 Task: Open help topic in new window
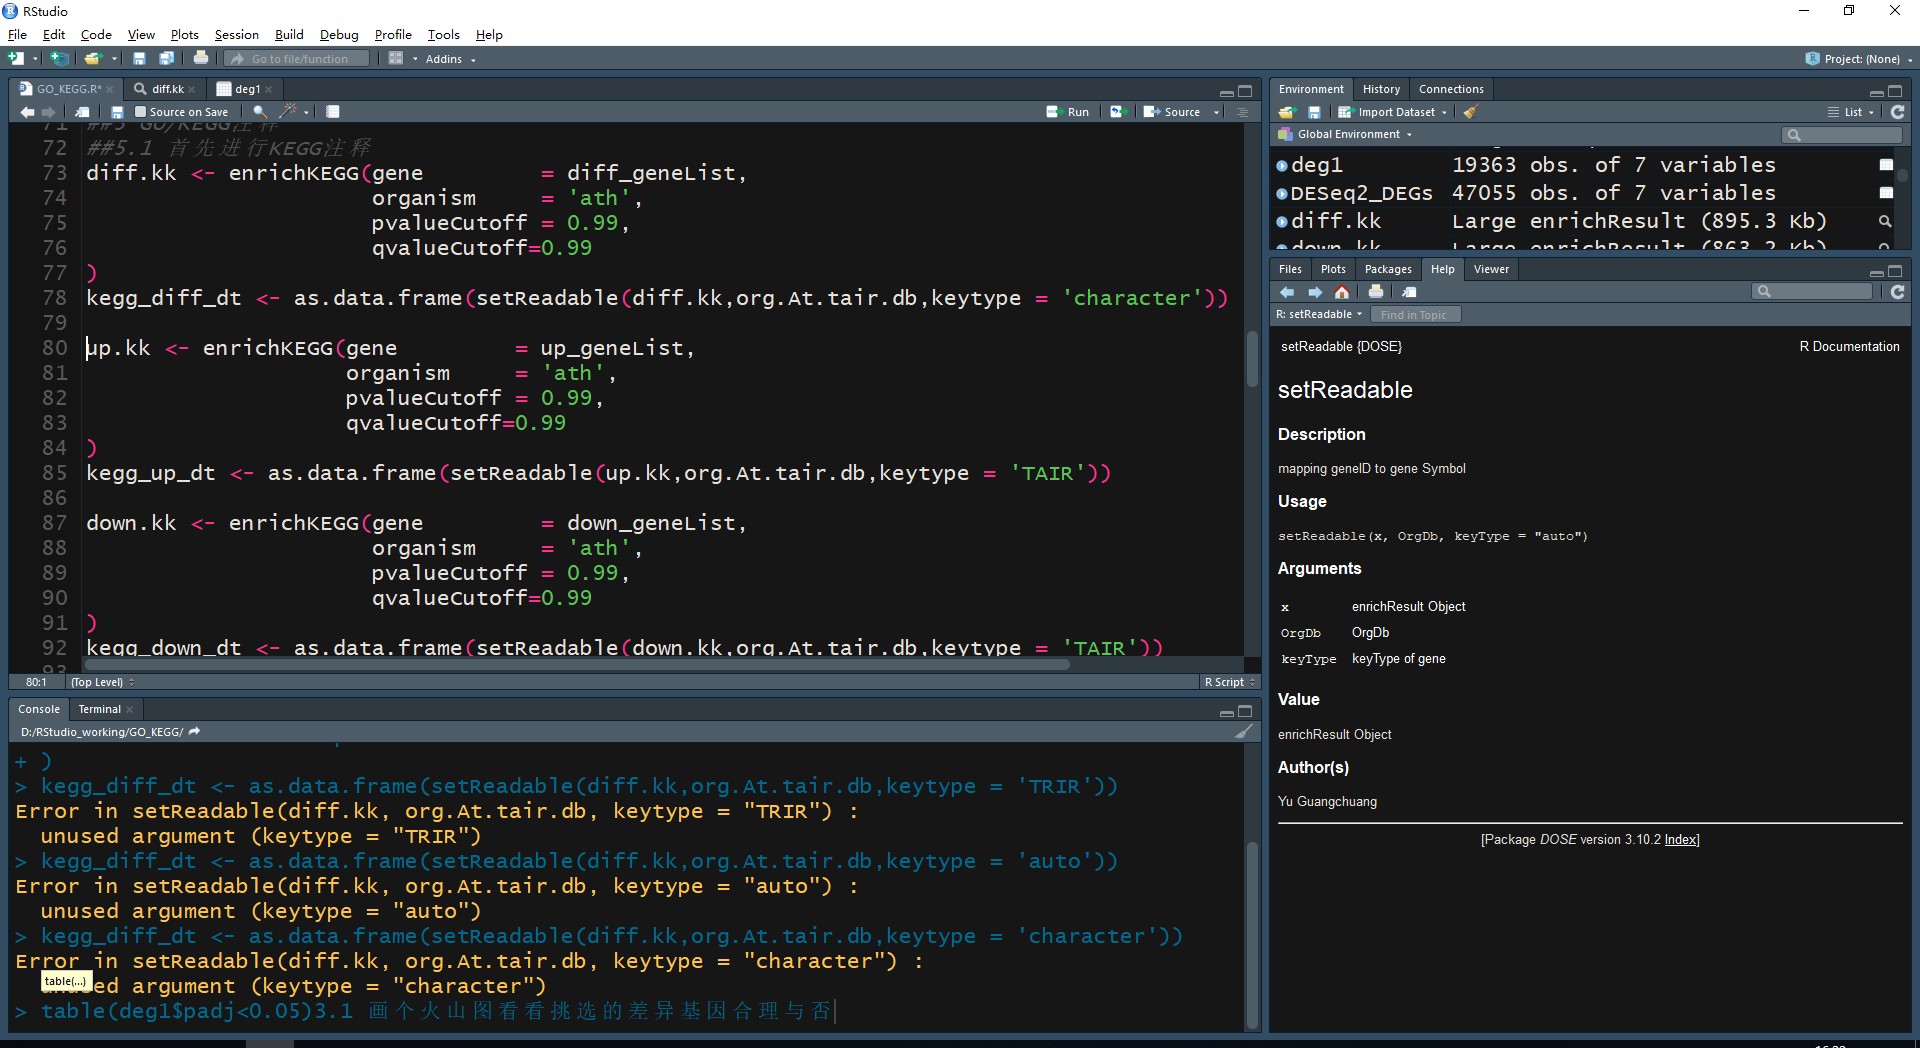(x=1409, y=292)
